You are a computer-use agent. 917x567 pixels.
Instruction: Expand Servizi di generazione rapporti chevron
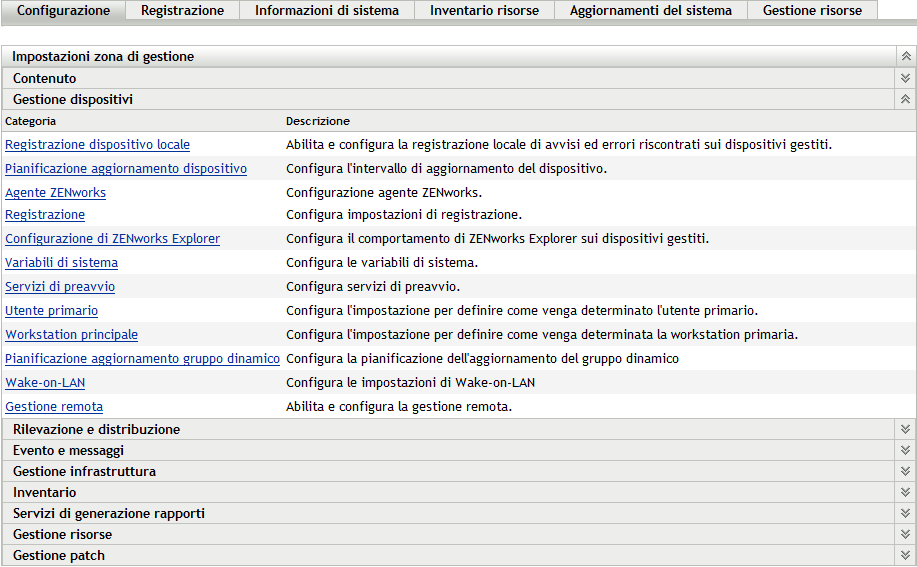tap(905, 513)
